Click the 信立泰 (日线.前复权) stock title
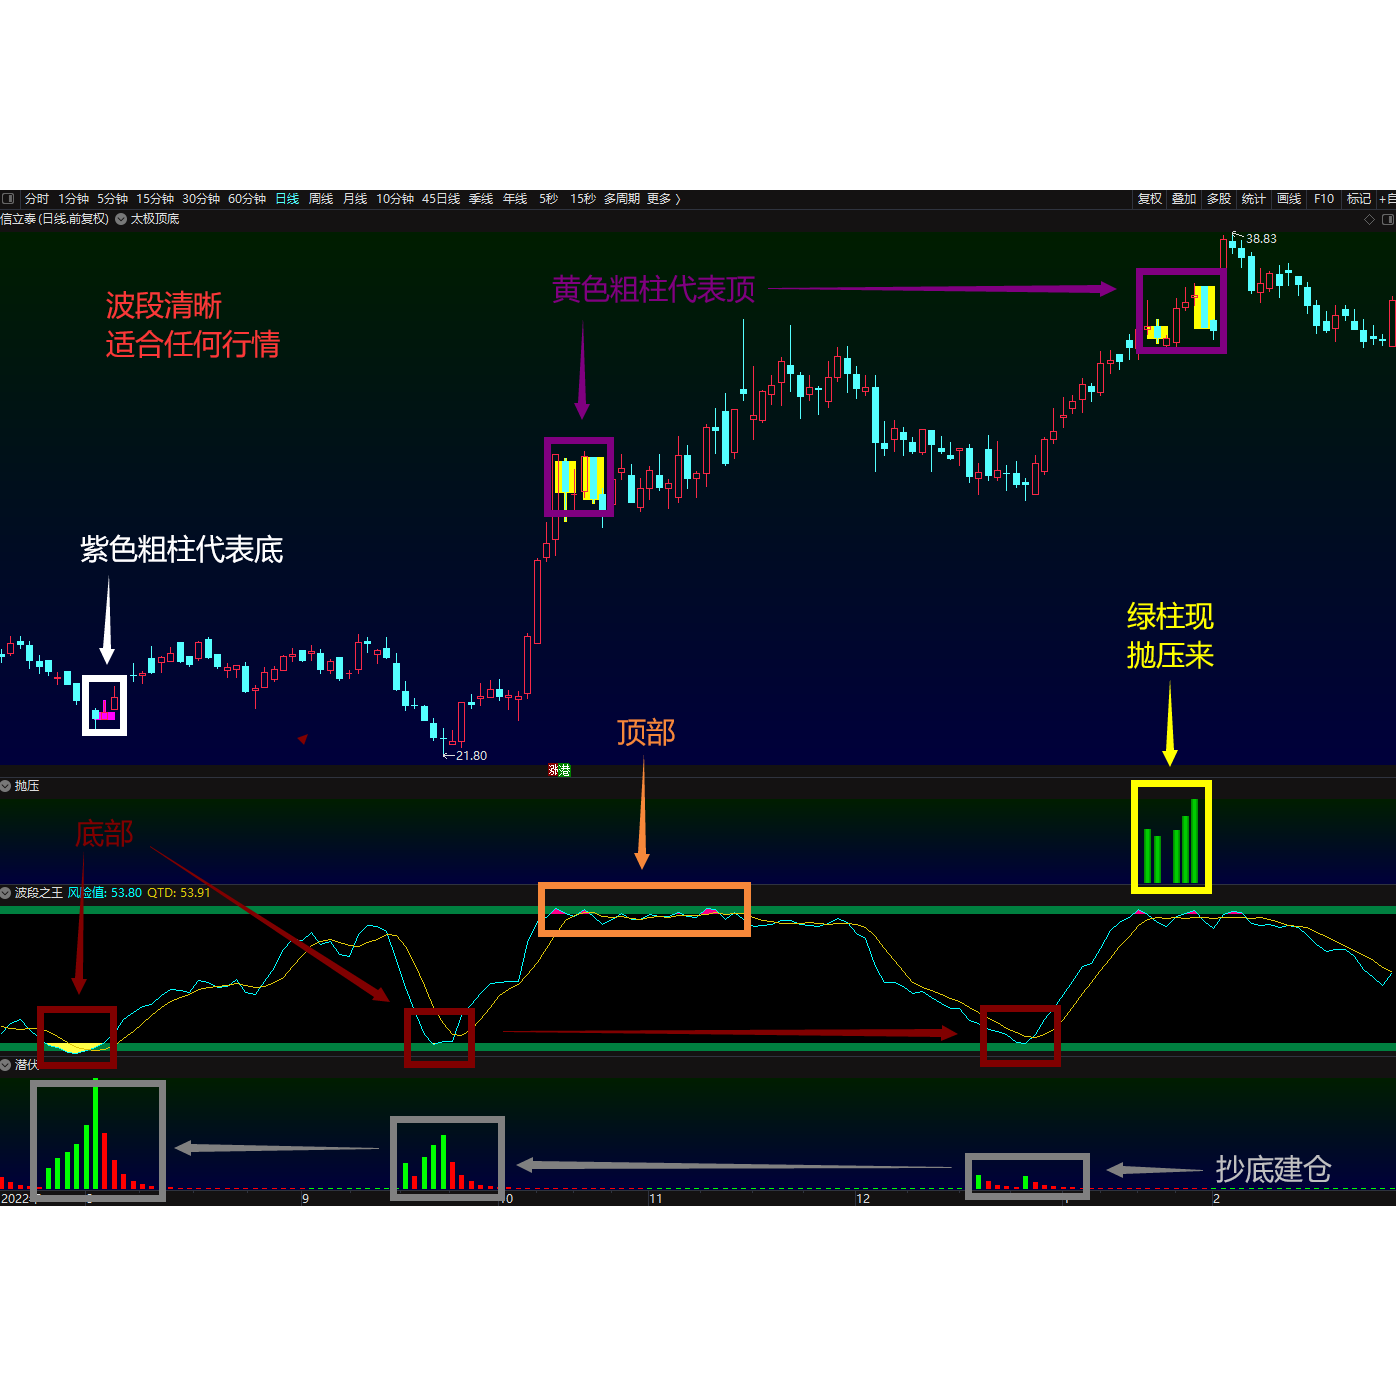Viewport: 1396px width, 1396px height. pyautogui.click(x=55, y=219)
